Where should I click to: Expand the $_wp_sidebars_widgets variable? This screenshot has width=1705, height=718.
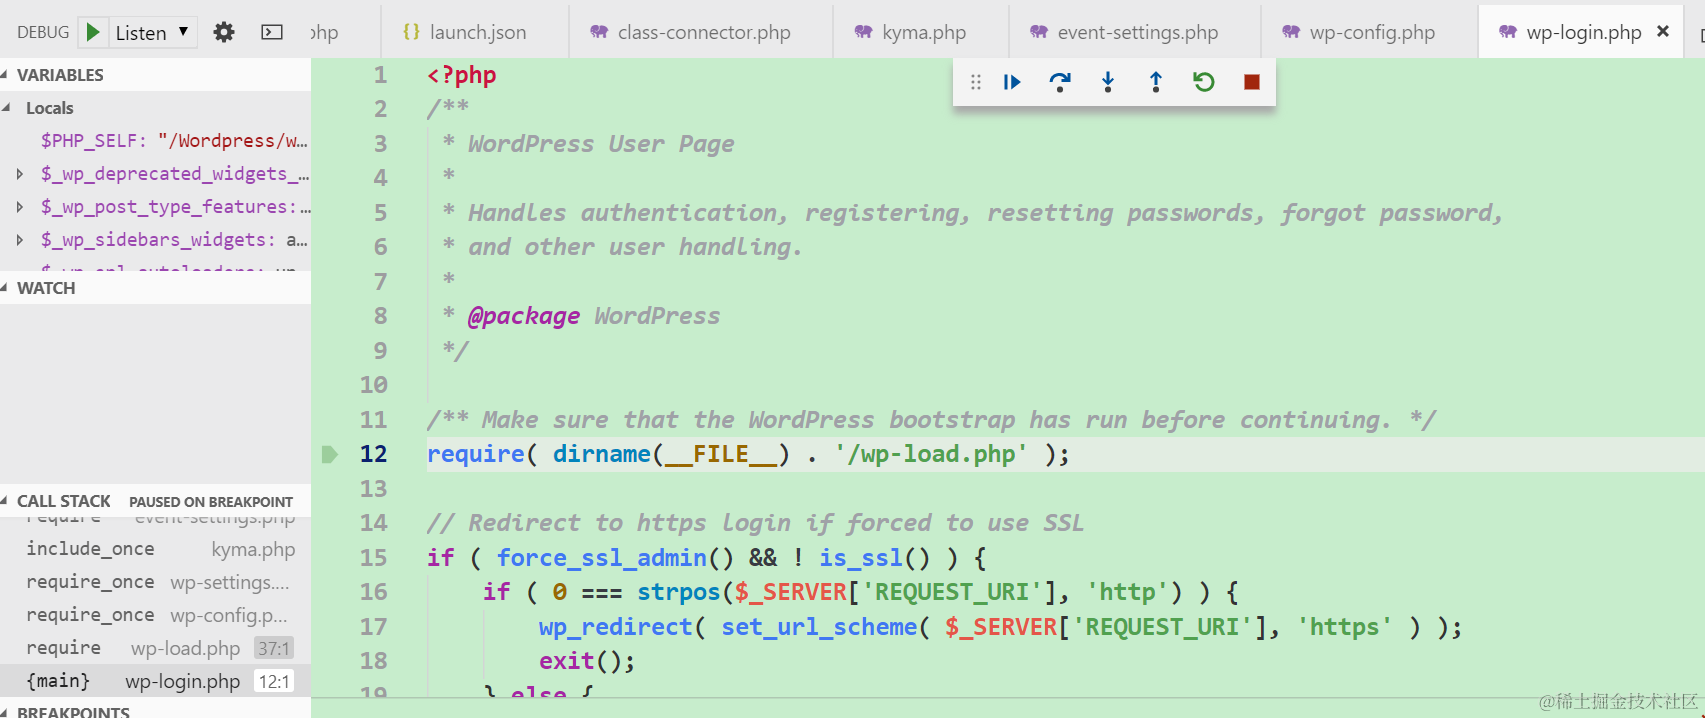(x=20, y=240)
